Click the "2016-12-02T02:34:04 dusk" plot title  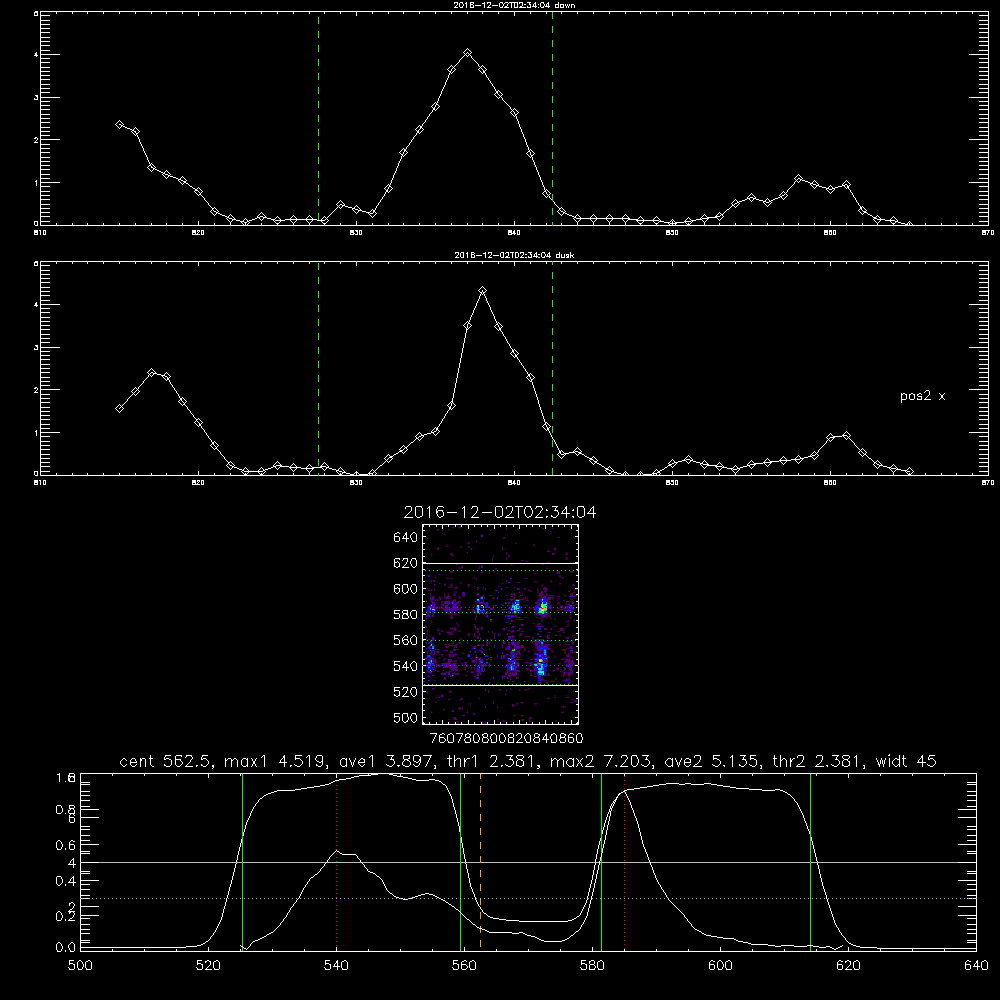[514, 255]
